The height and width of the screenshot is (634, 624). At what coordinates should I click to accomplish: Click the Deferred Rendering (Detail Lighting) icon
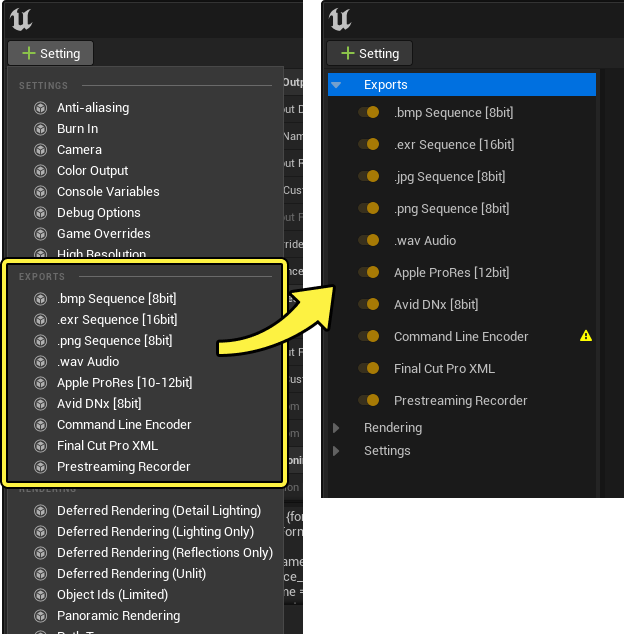coord(40,511)
